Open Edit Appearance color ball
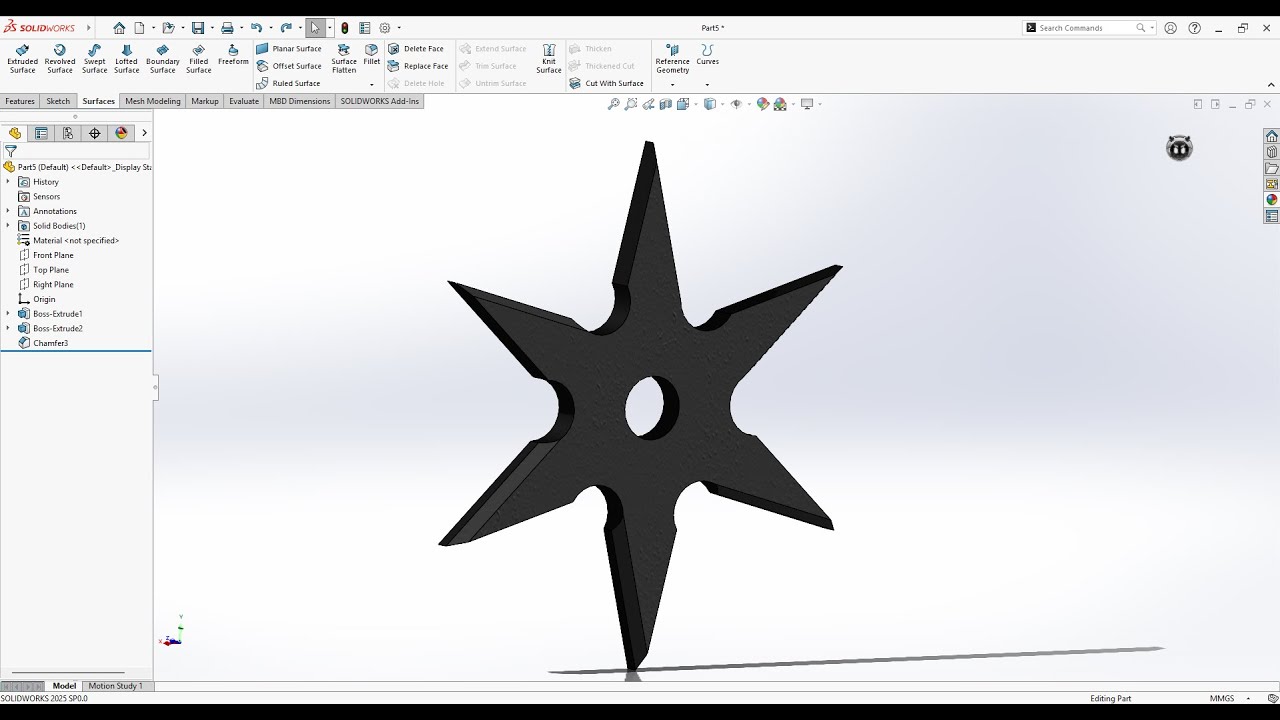This screenshot has width=1280, height=720. tap(763, 104)
